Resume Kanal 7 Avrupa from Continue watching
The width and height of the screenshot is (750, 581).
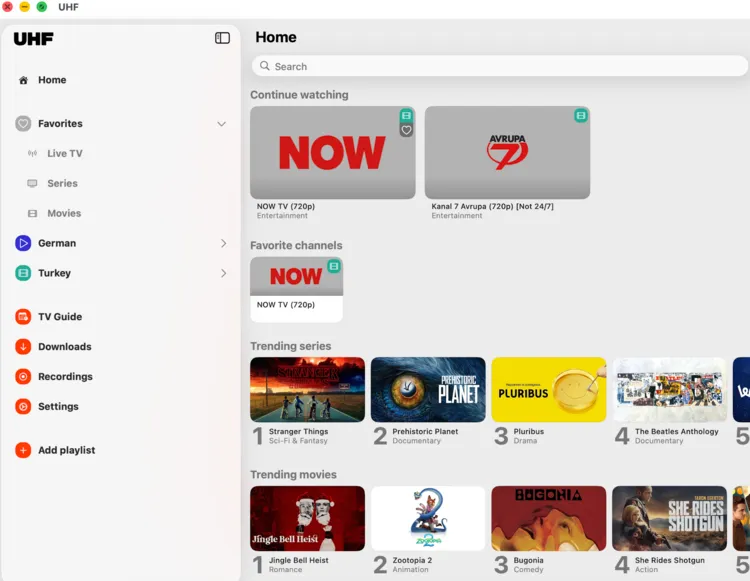507,153
